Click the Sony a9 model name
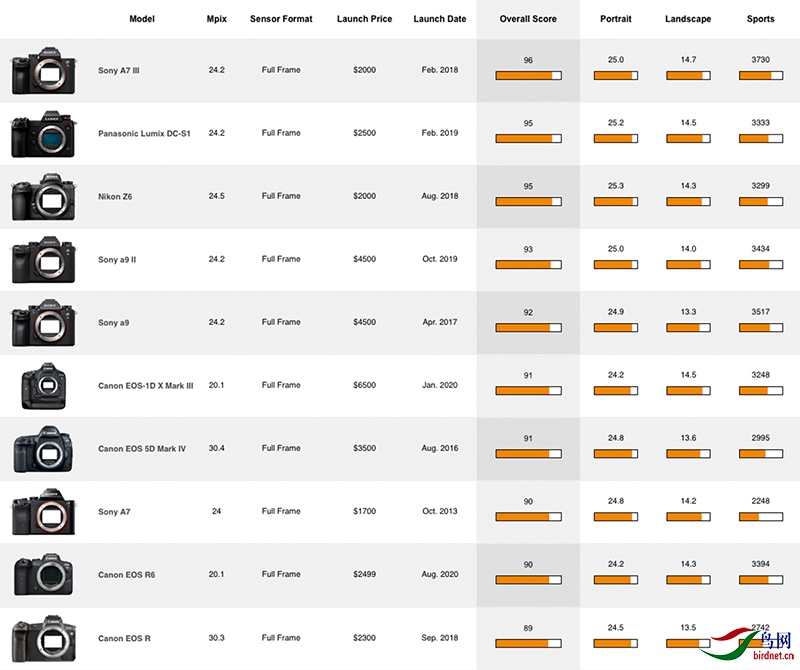Viewport: 800px width, 670px height. 114,323
